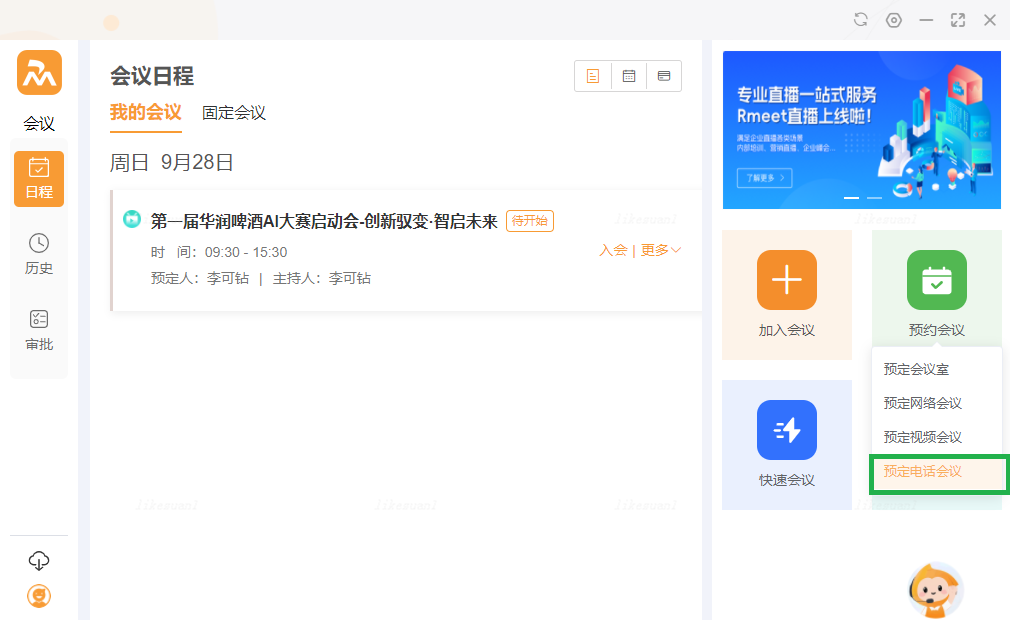1010x628 pixels.
Task: Switch to calendar view of schedule
Action: 629,76
